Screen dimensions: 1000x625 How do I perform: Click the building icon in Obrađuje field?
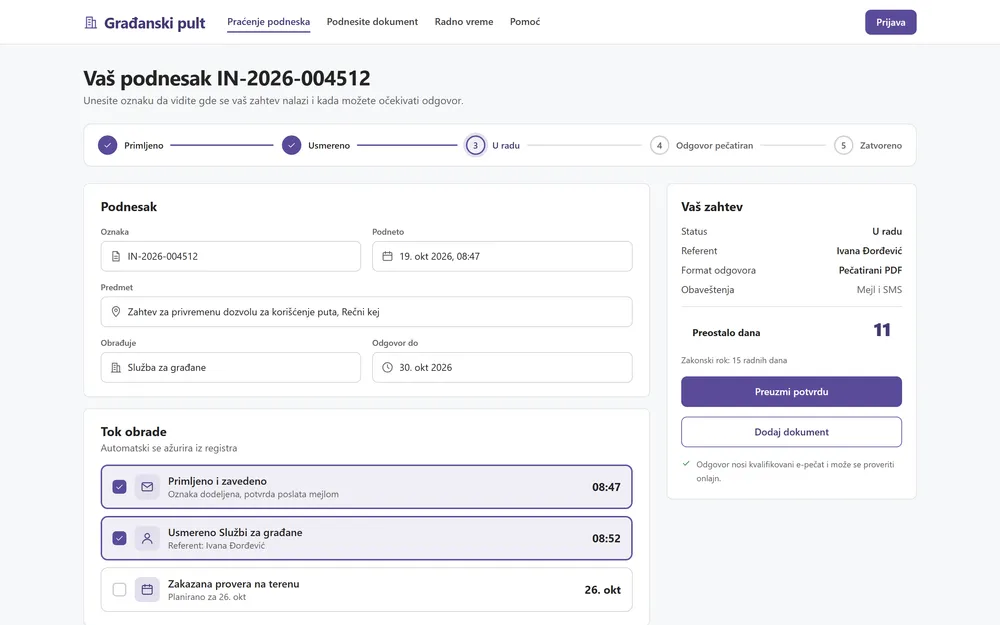coord(116,367)
